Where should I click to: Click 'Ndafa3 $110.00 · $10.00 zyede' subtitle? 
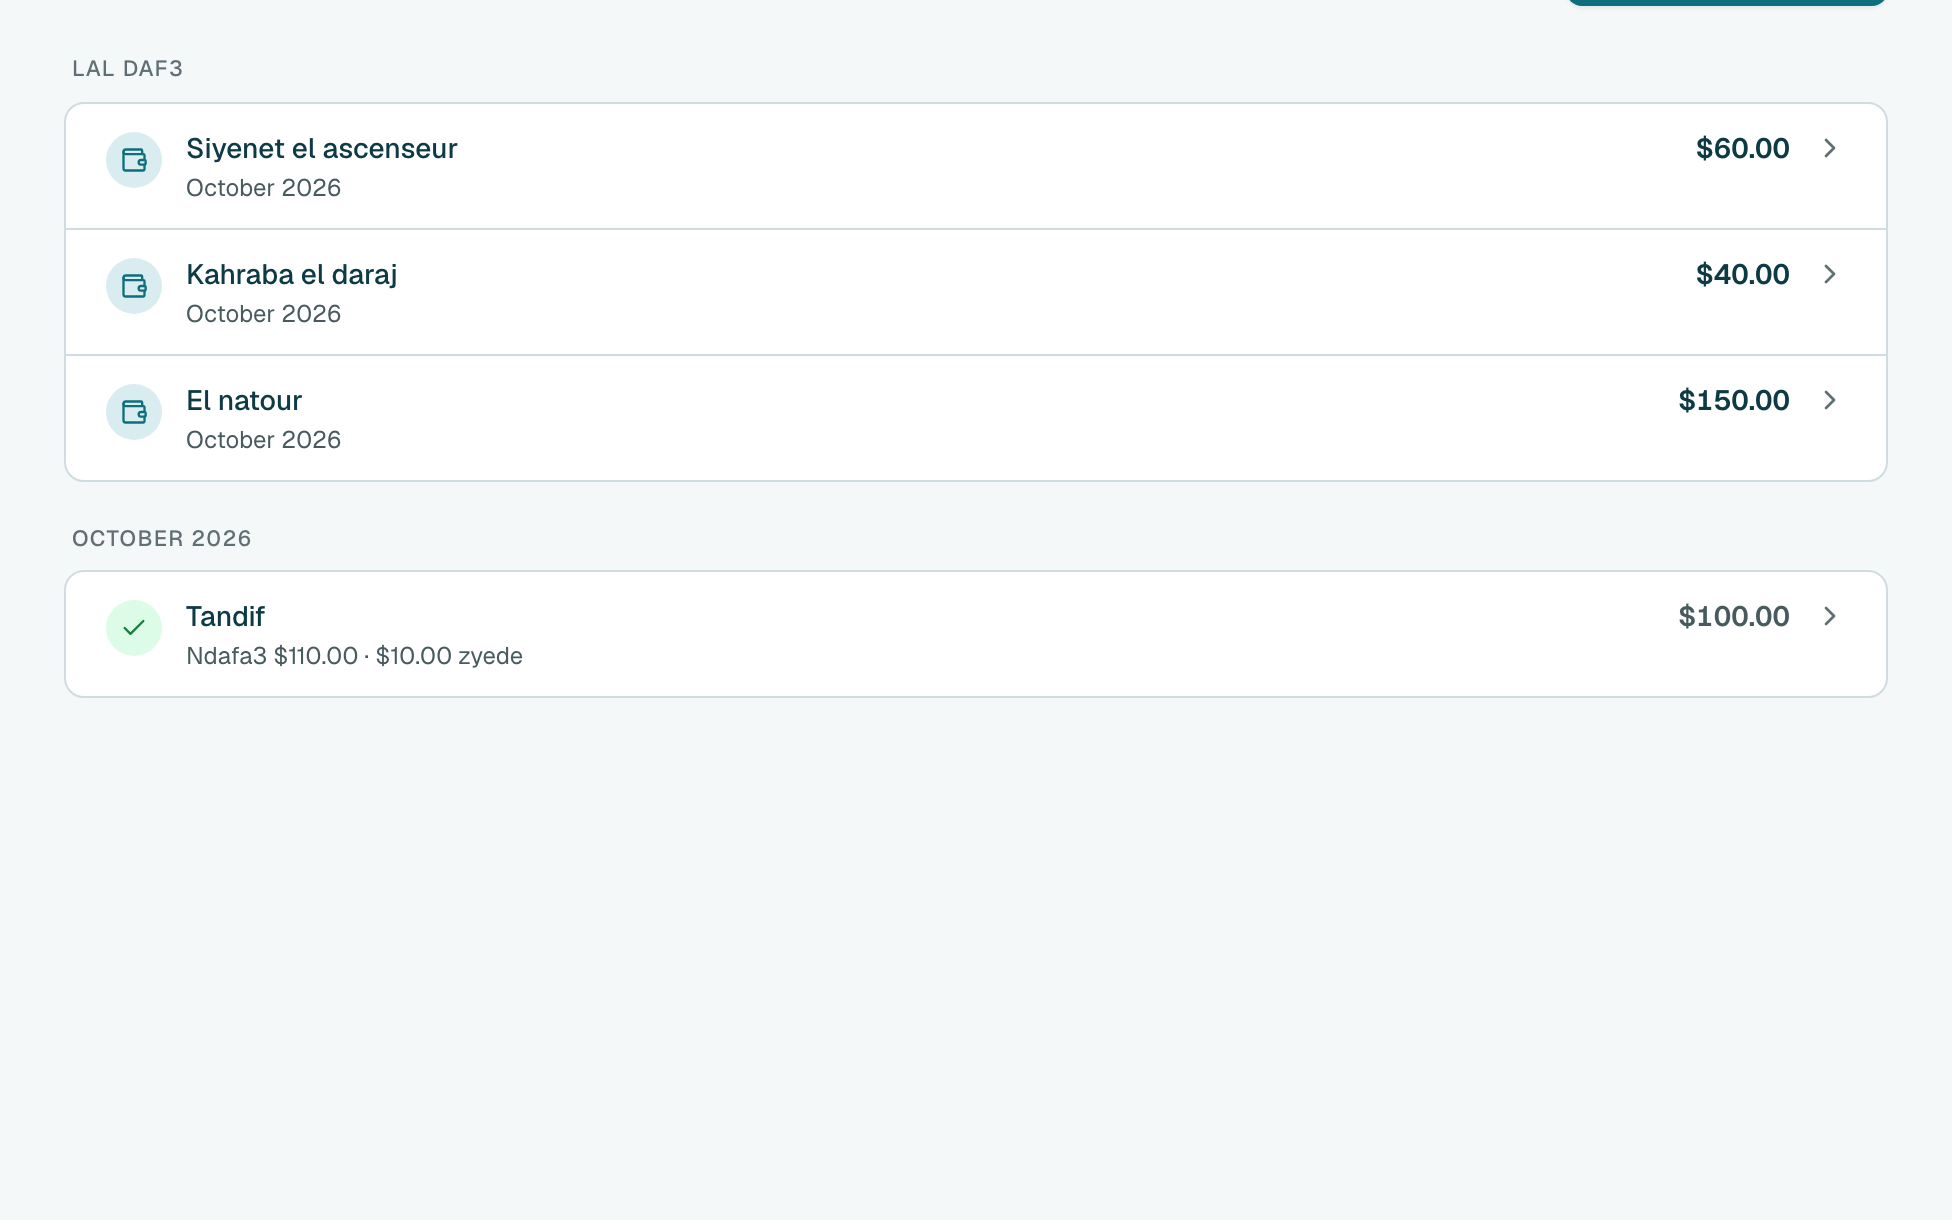(354, 656)
